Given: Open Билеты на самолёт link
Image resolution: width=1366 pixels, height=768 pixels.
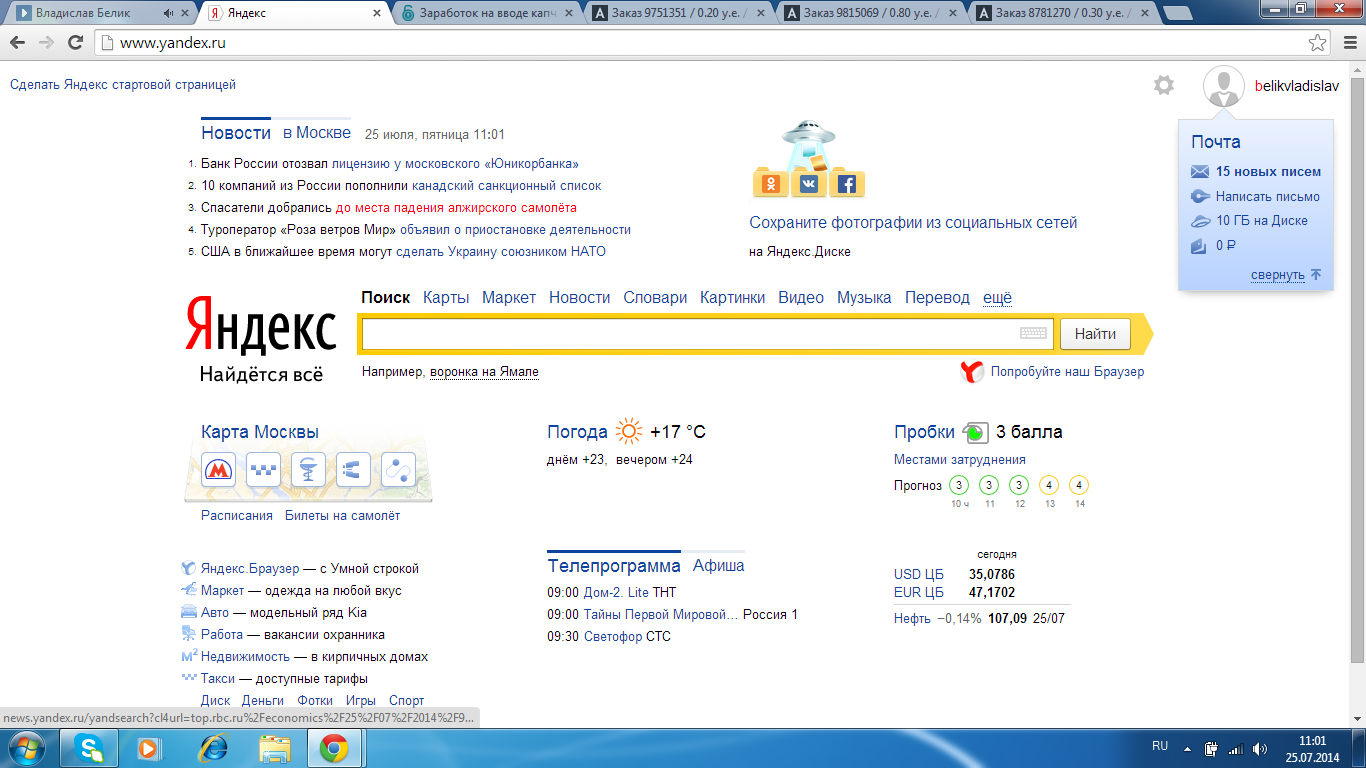Looking at the screenshot, I should [x=342, y=516].
